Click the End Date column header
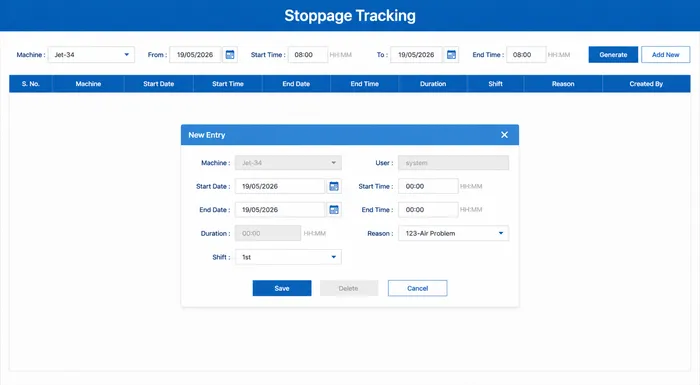Viewport: 700px width, 385px height. tap(296, 84)
